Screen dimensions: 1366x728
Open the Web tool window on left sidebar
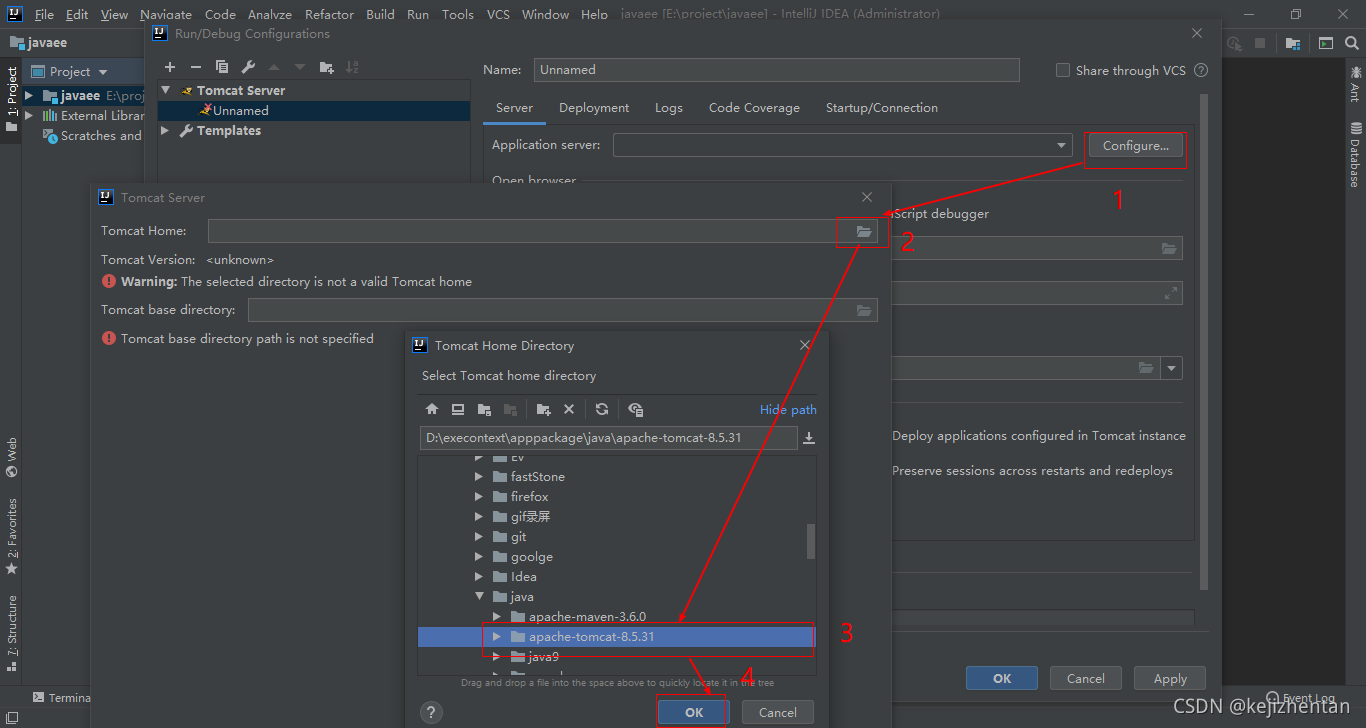tap(11, 457)
